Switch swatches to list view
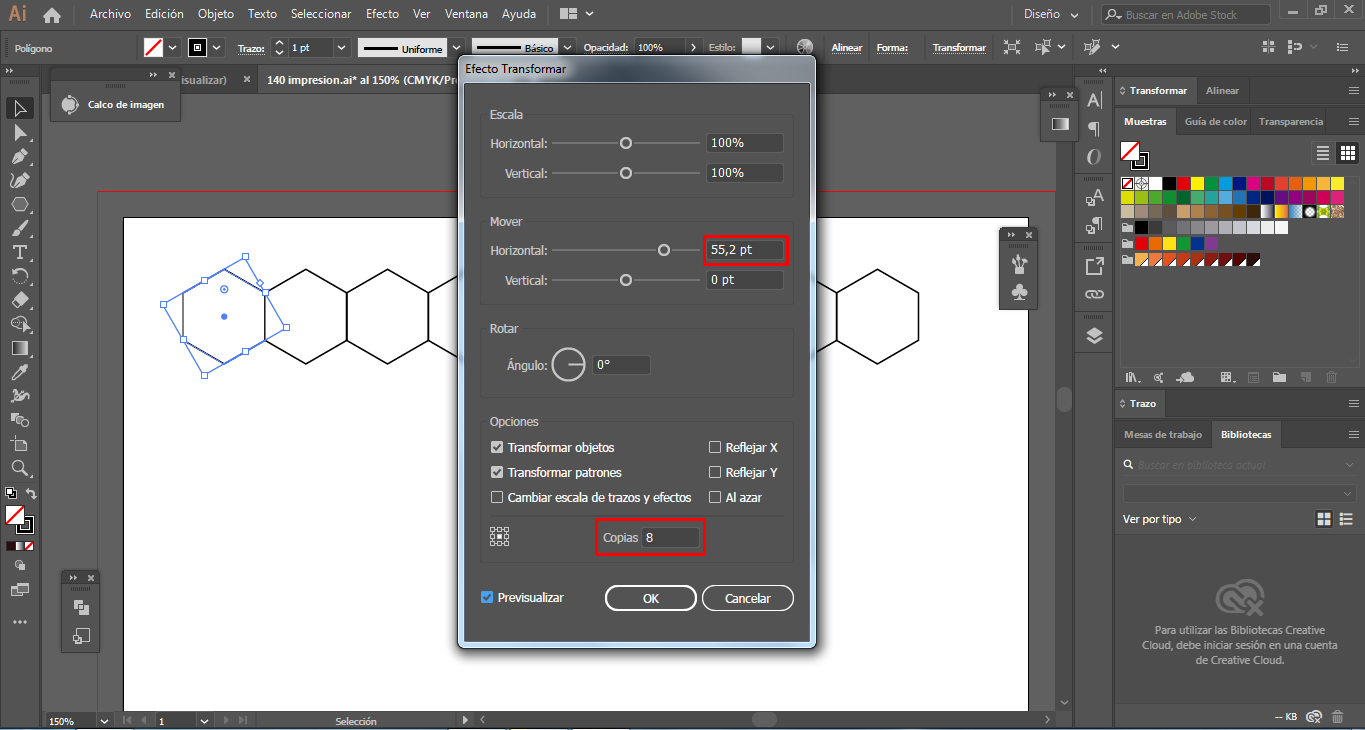This screenshot has width=1365, height=730. click(1323, 153)
